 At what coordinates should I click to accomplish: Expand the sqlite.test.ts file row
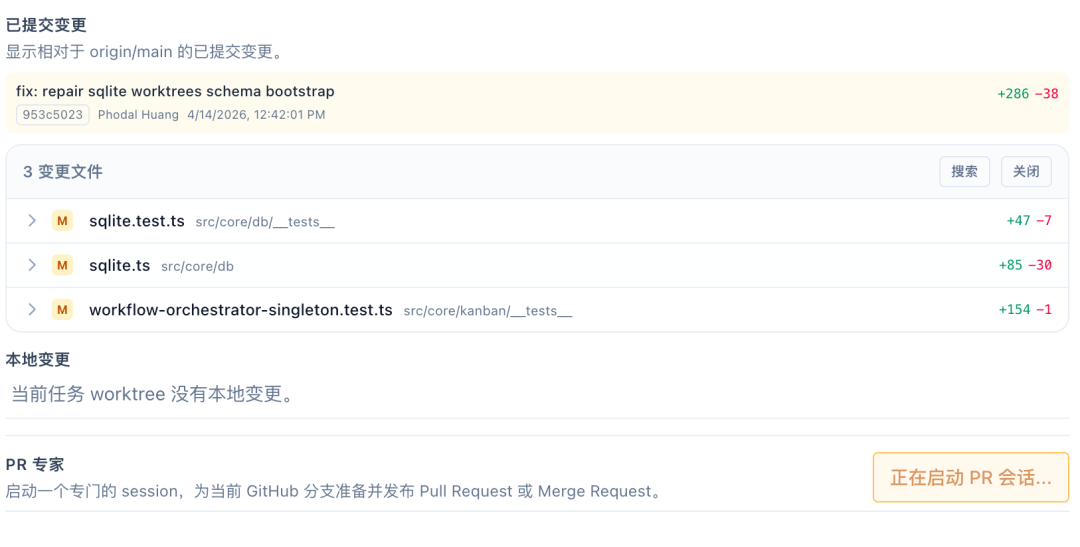[x=32, y=220]
